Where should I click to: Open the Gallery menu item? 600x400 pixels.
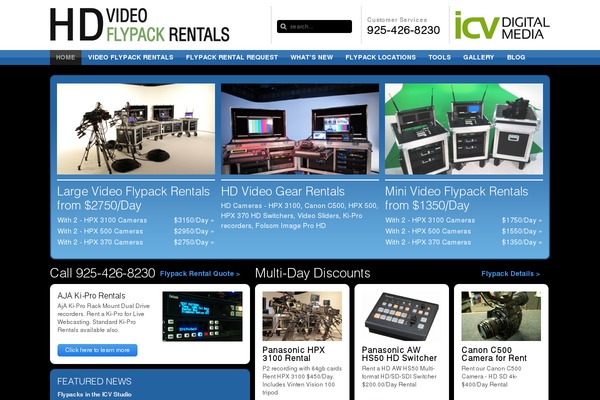pos(479,57)
